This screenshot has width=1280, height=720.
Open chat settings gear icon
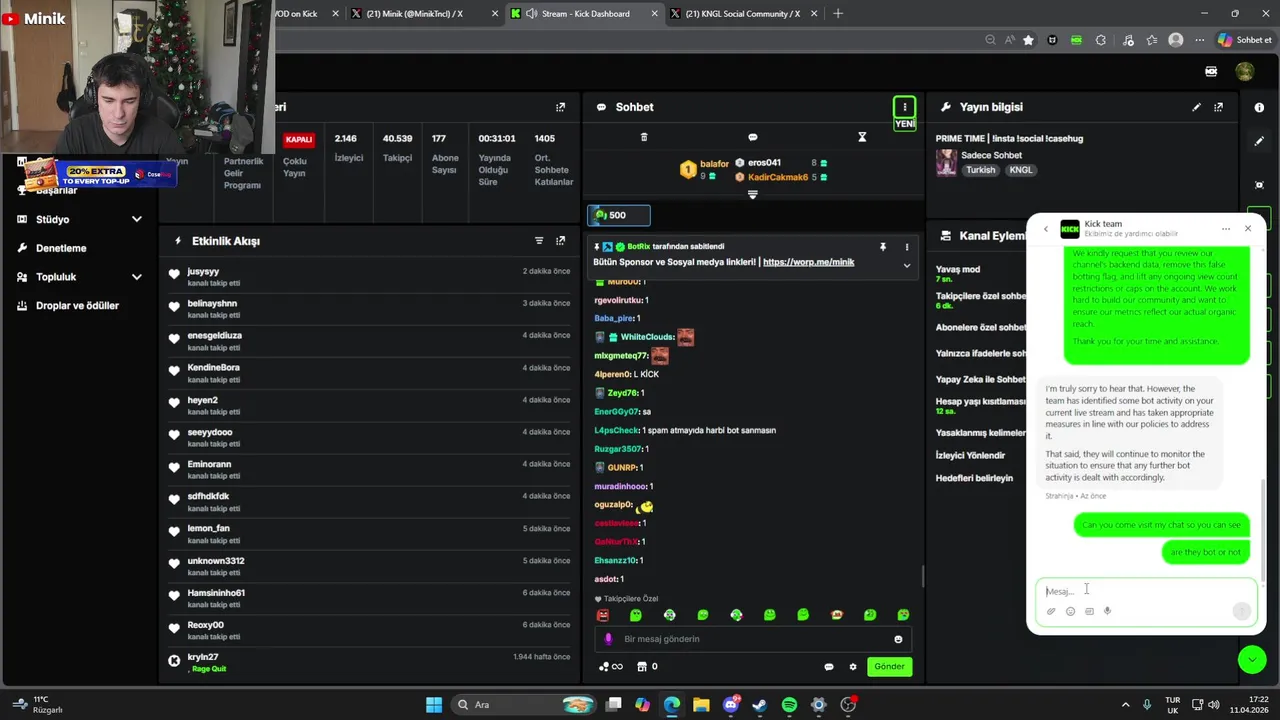tap(853, 667)
